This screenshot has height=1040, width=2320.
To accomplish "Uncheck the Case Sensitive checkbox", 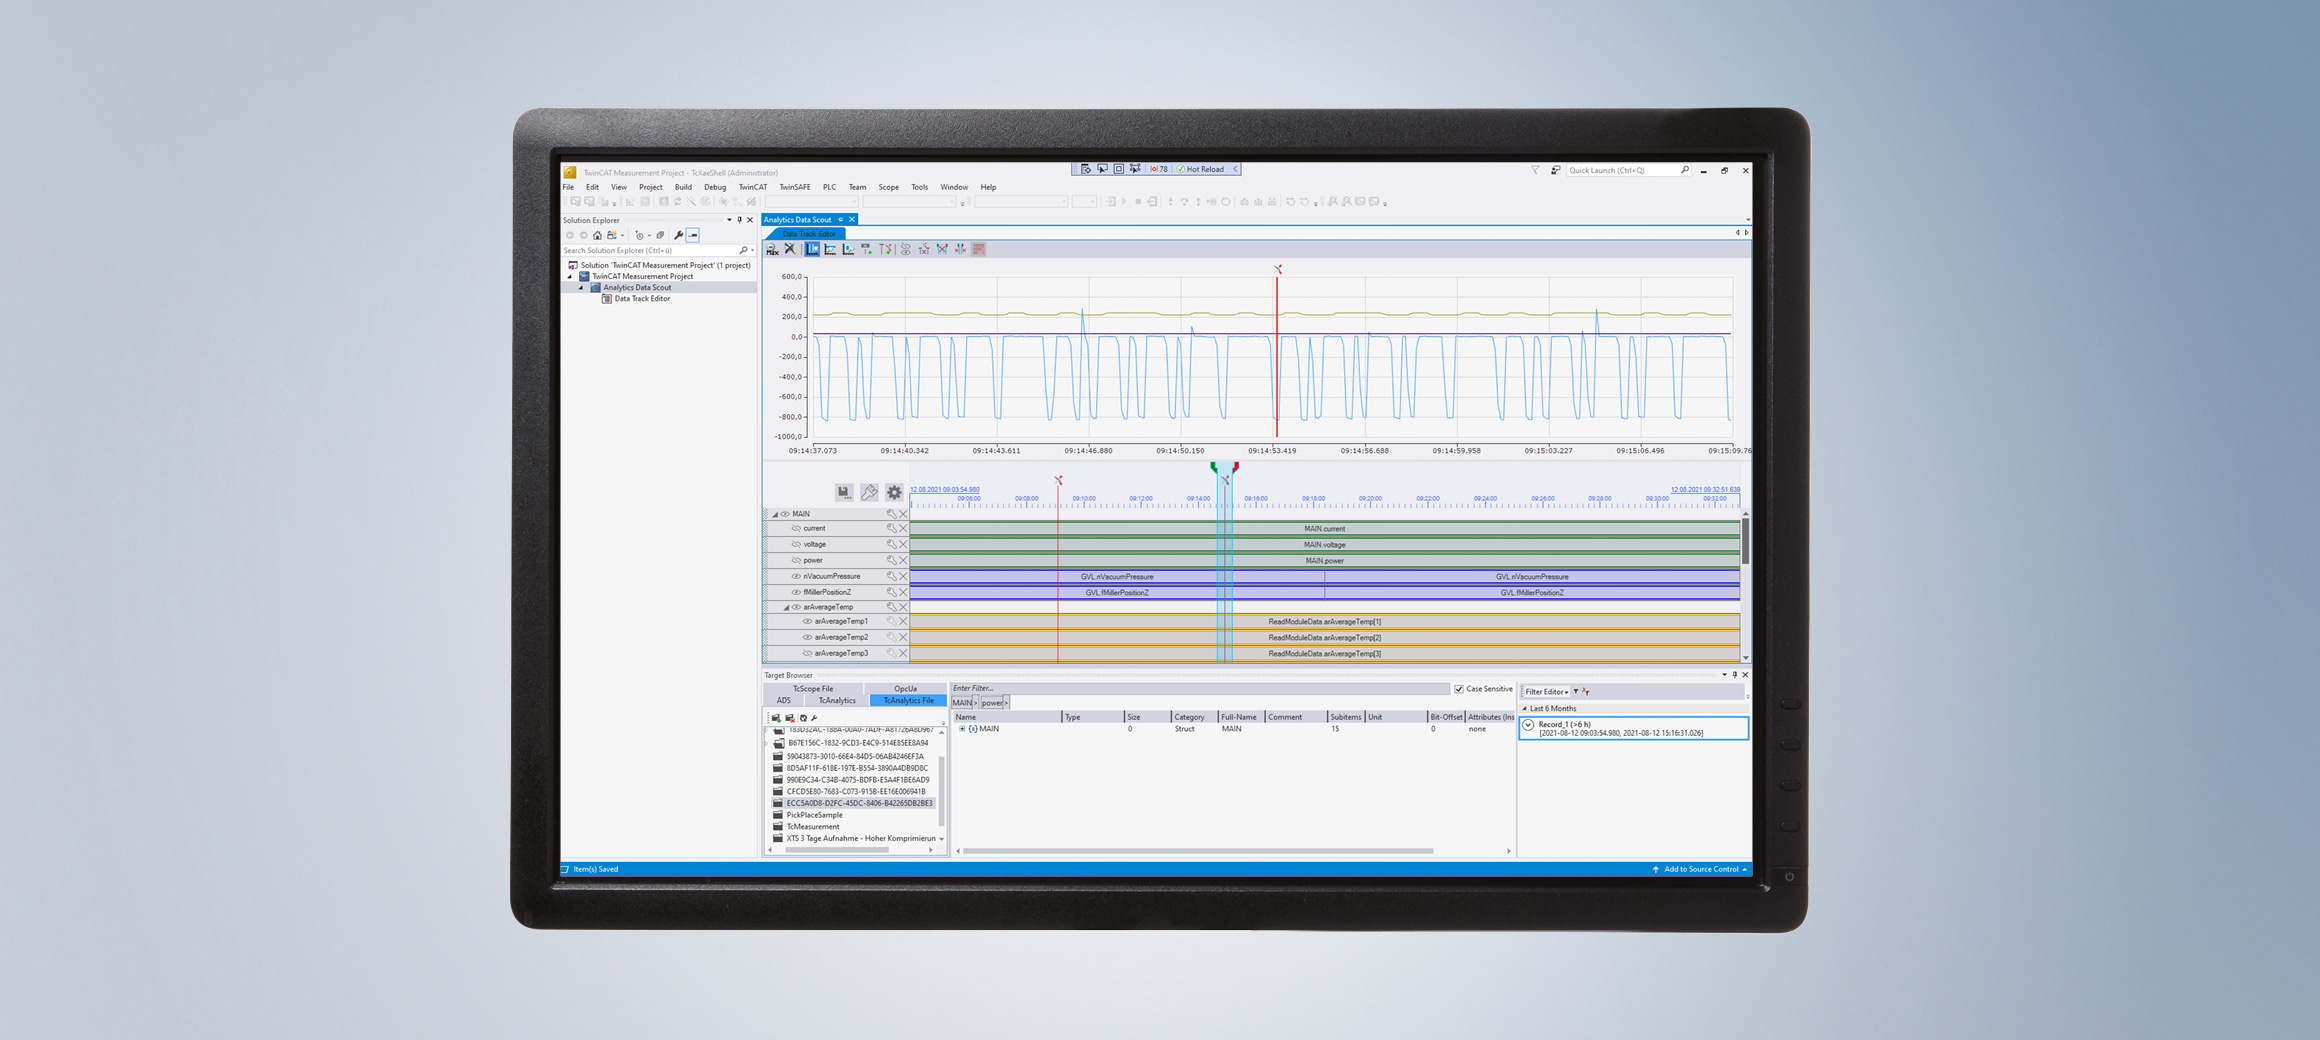I will point(1459,689).
